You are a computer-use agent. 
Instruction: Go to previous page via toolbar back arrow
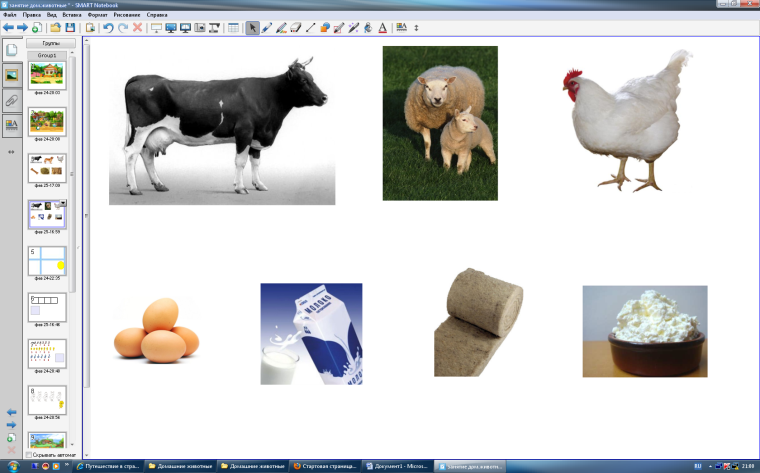[8, 28]
